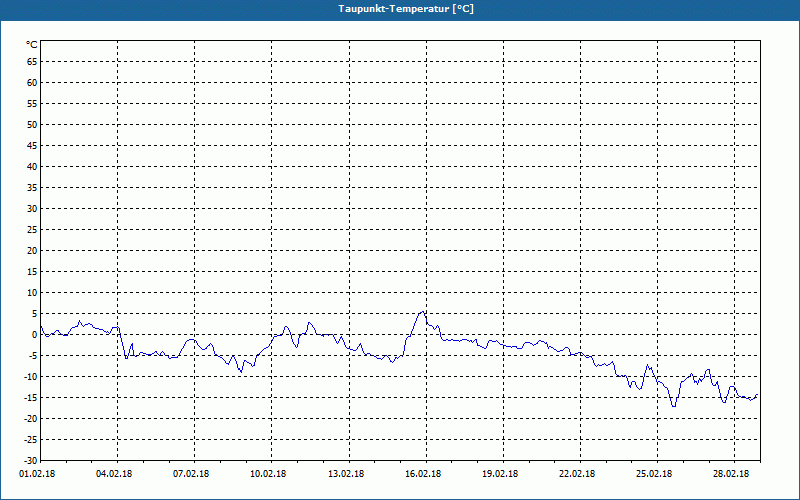The width and height of the screenshot is (800, 500).
Task: Click the Taupunkt-Temperatur [°C] chart title
Action: (406, 9)
